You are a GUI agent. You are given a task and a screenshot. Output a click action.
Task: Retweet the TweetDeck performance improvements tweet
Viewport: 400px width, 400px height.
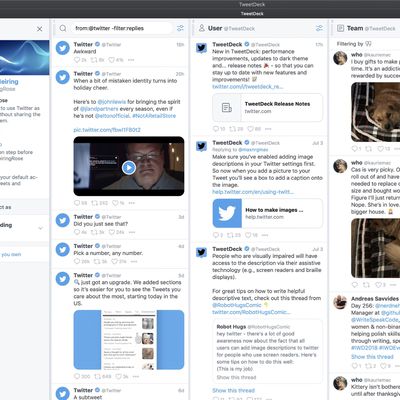click(x=232, y=129)
